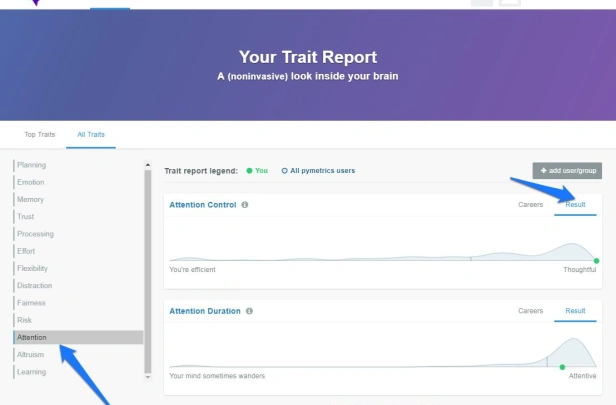
Task: Select Memory in the traits list
Action: pos(30,200)
